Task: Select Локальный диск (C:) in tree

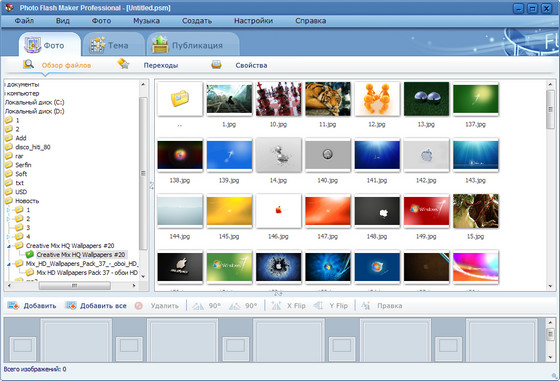Action: [x=34, y=102]
